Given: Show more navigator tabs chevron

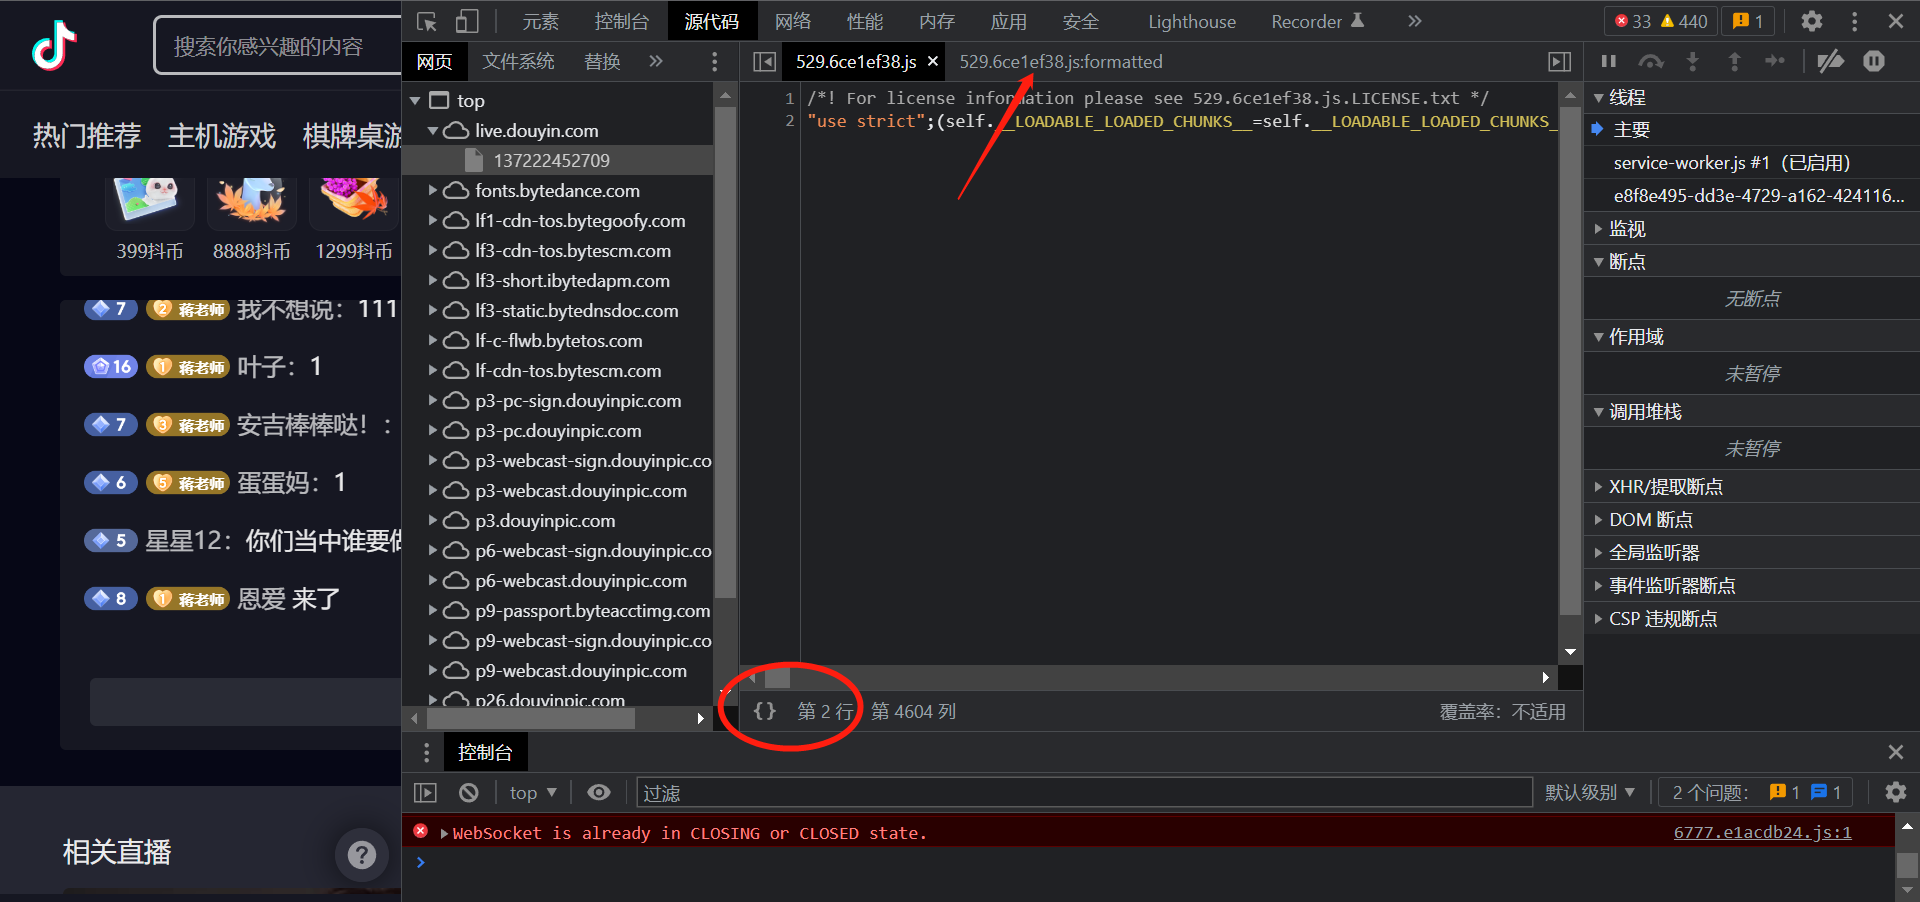Looking at the screenshot, I should (x=656, y=62).
